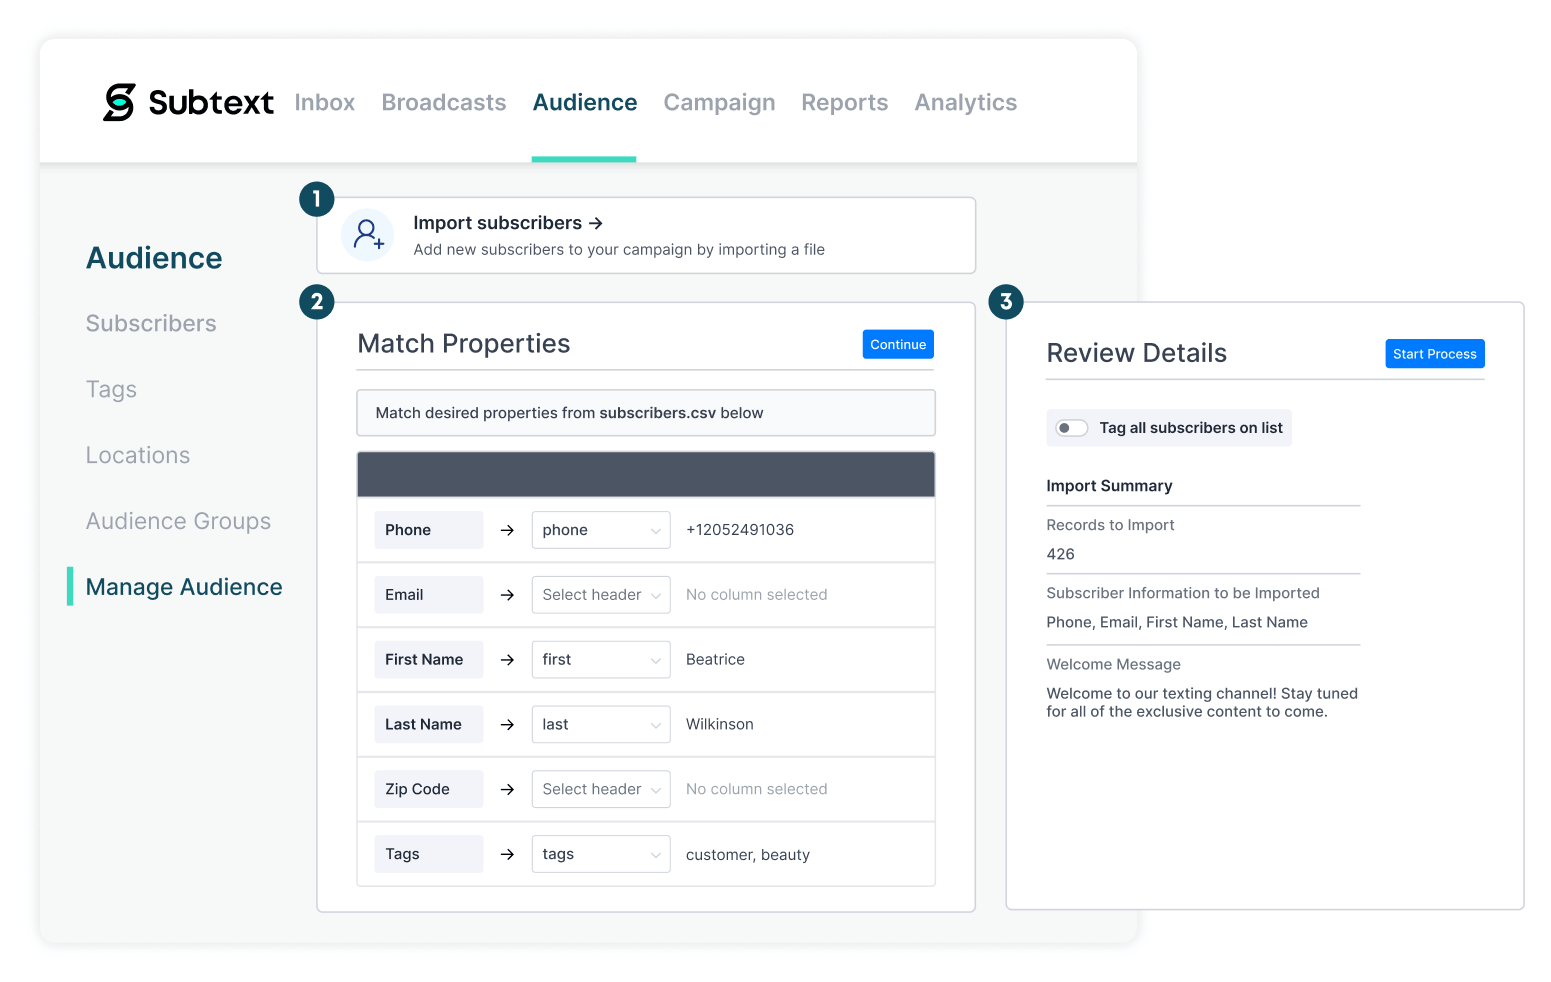Open the Select header dropdown for Zip Code
The width and height of the screenshot is (1551, 982).
tap(600, 788)
